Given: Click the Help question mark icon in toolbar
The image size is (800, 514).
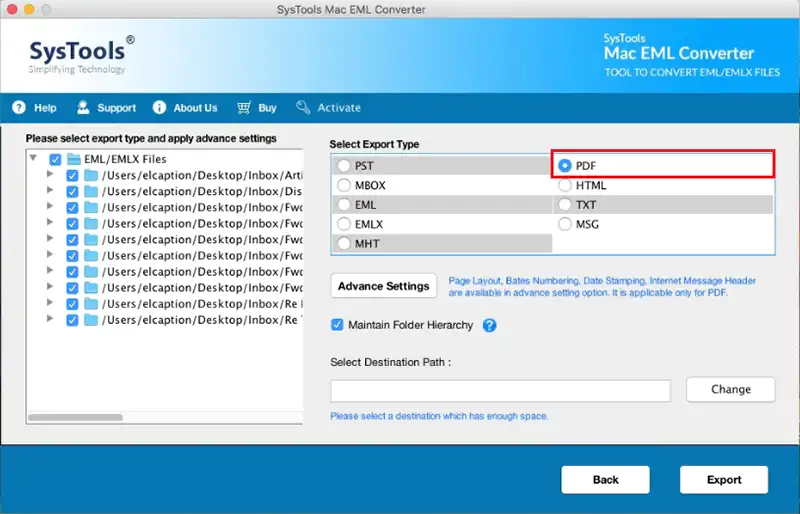Looking at the screenshot, I should tap(19, 107).
